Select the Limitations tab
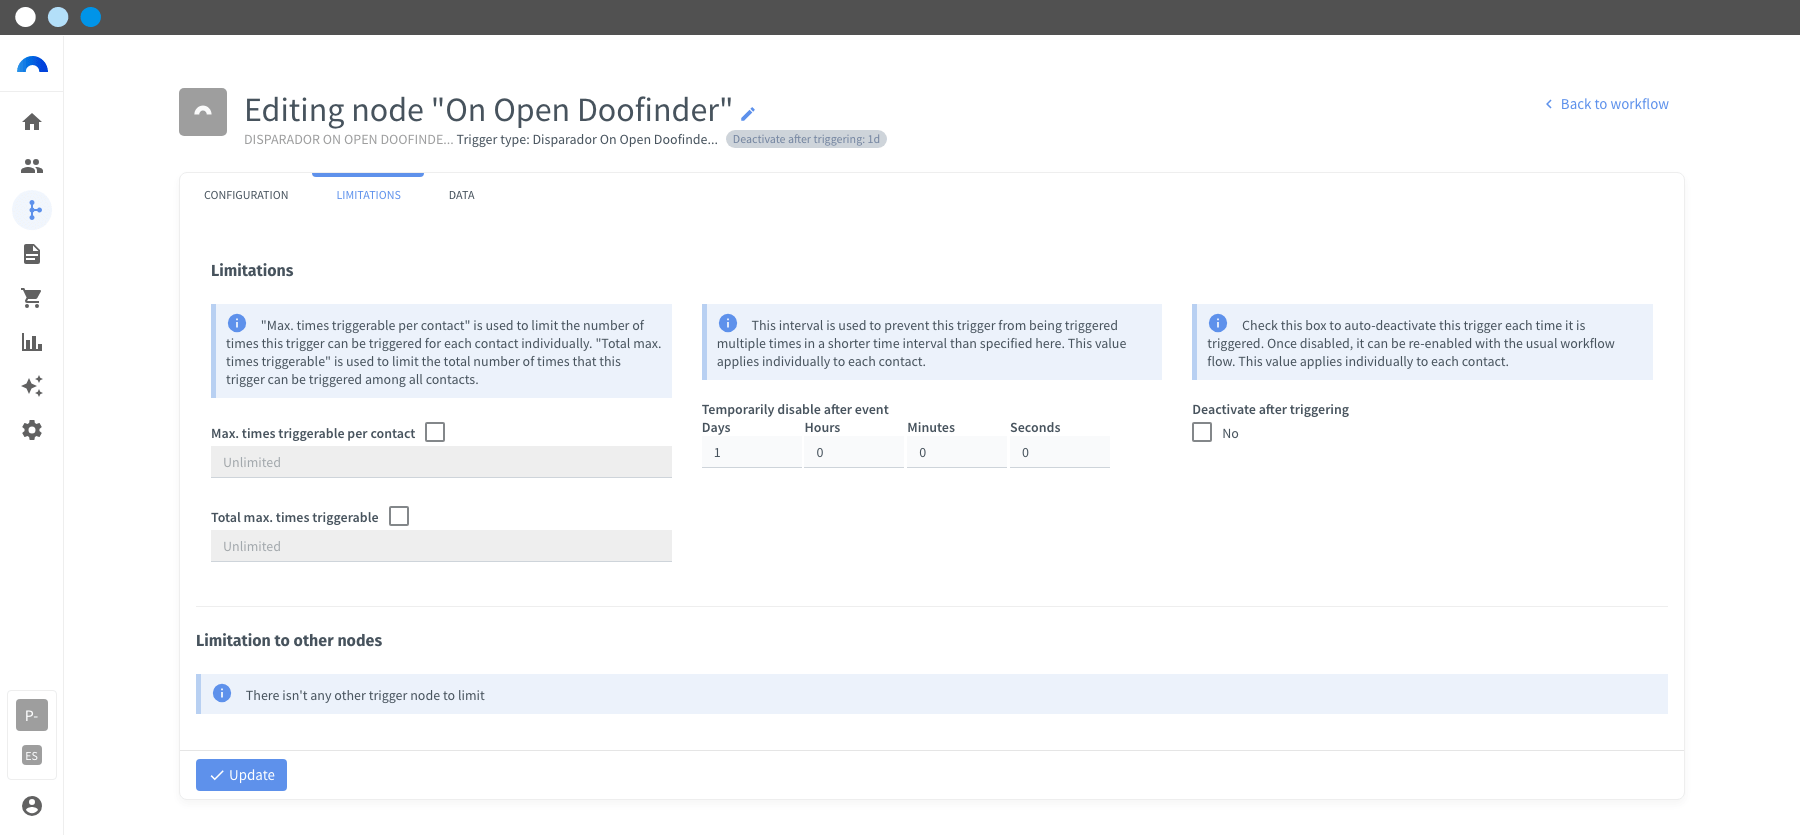The height and width of the screenshot is (835, 1800). [x=368, y=195]
